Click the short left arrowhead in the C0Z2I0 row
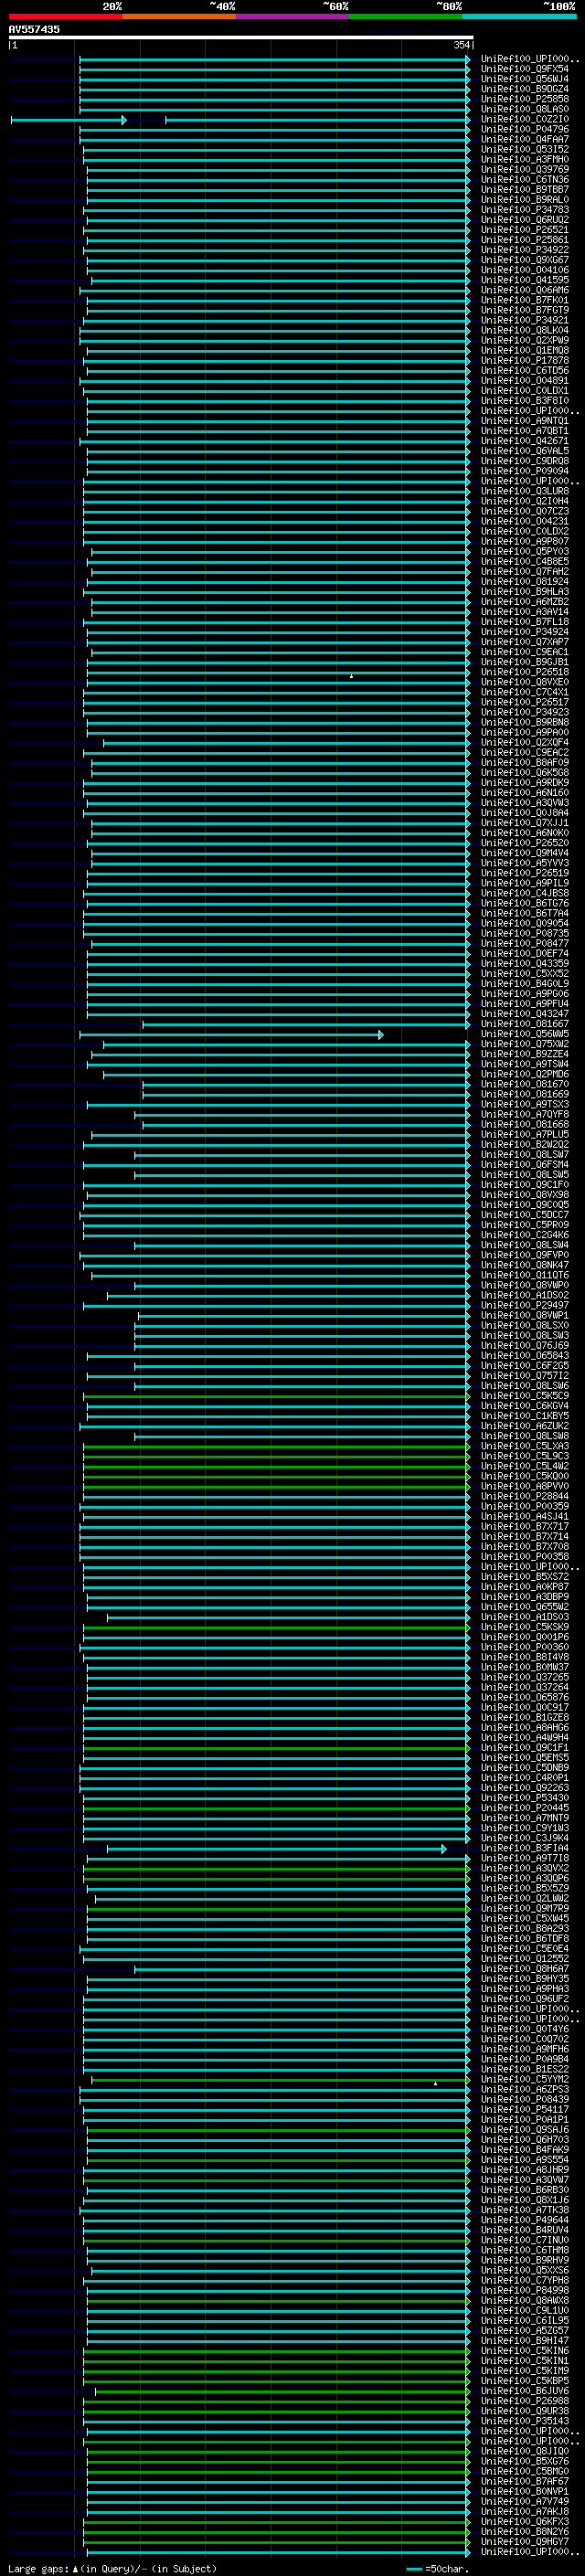Image resolution: width=585 pixels, height=2576 pixels. click(124, 120)
